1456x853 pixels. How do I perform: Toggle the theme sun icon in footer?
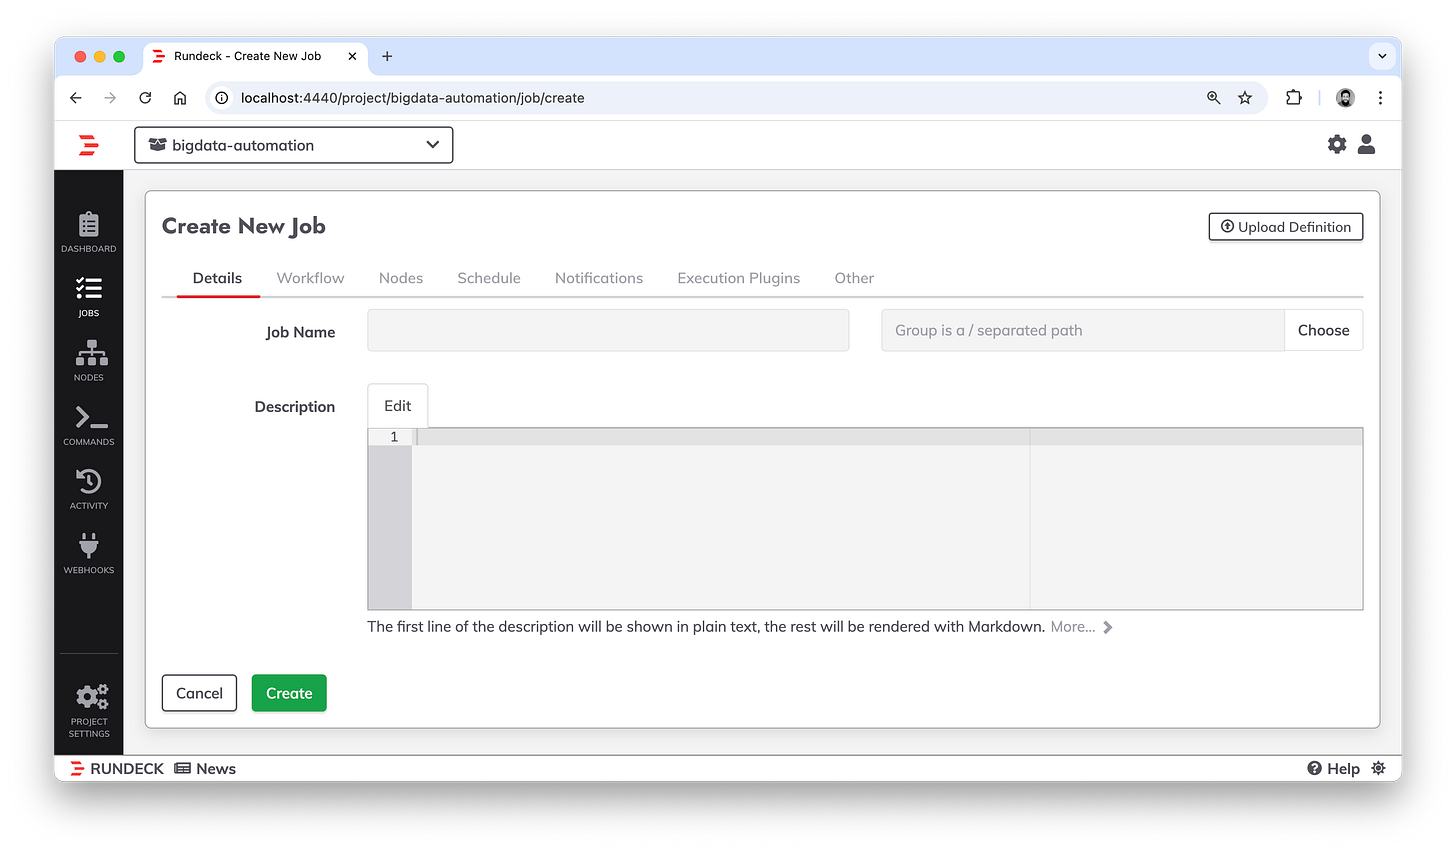click(x=1378, y=768)
